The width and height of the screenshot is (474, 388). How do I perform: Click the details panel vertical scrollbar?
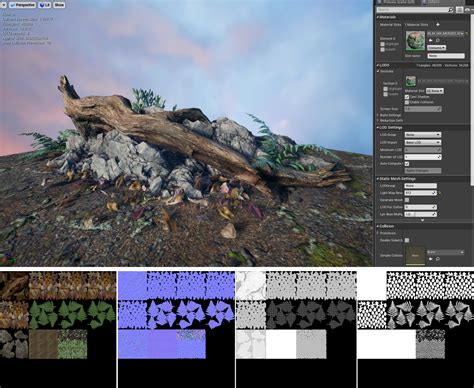point(472,100)
